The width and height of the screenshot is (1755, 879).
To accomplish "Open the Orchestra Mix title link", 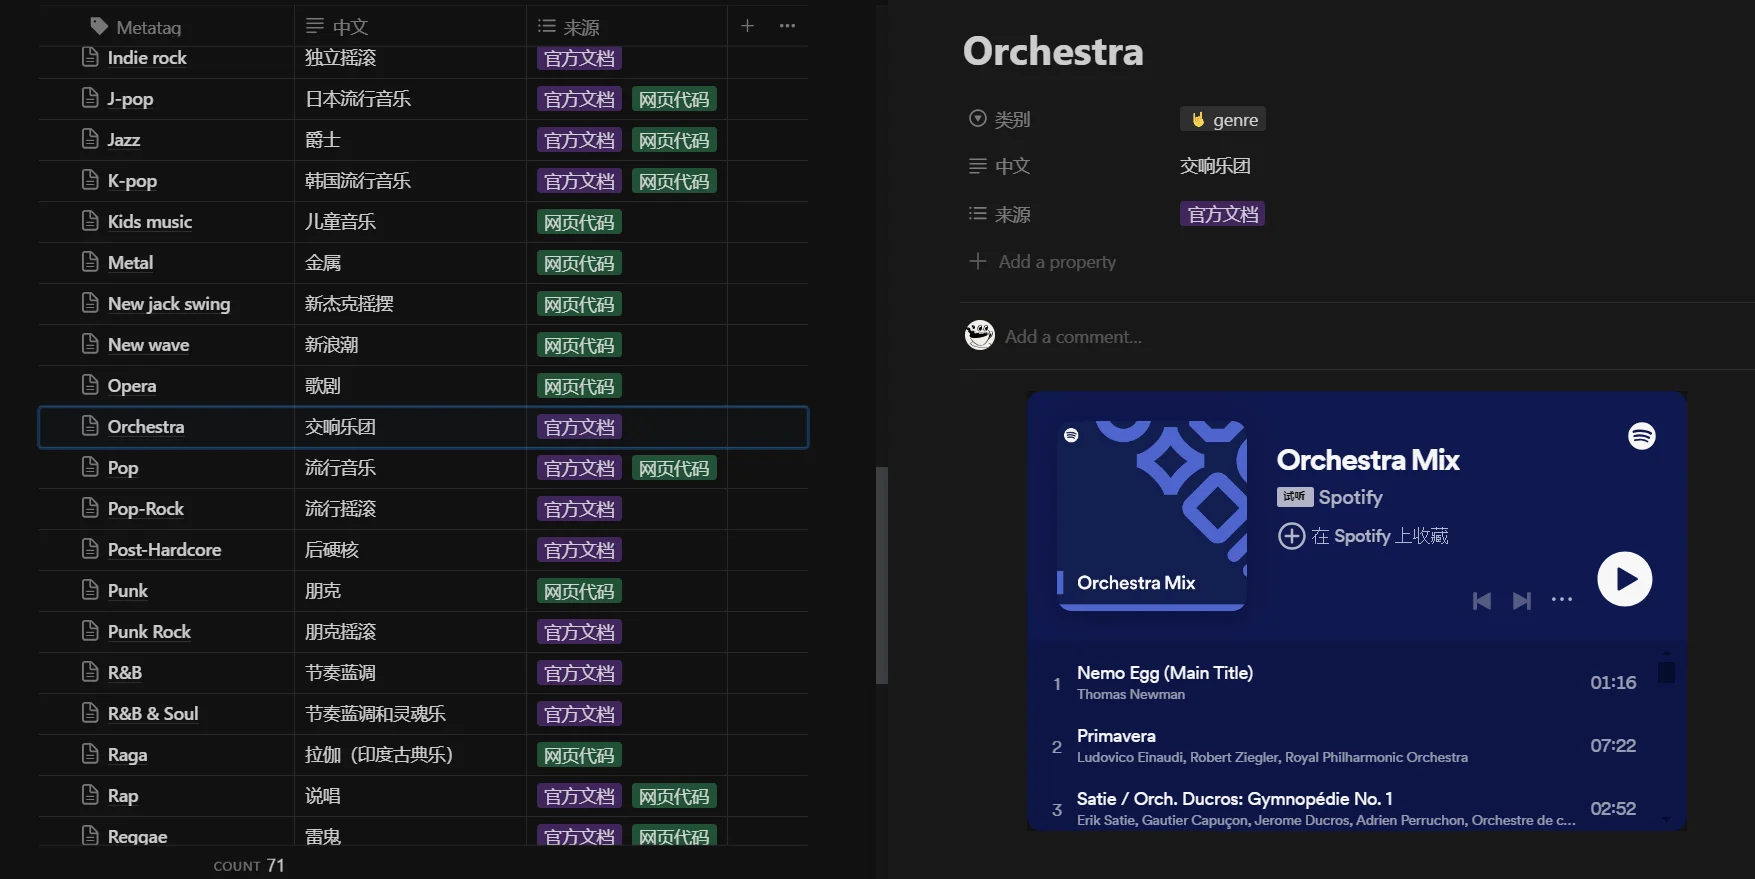I will (1368, 460).
